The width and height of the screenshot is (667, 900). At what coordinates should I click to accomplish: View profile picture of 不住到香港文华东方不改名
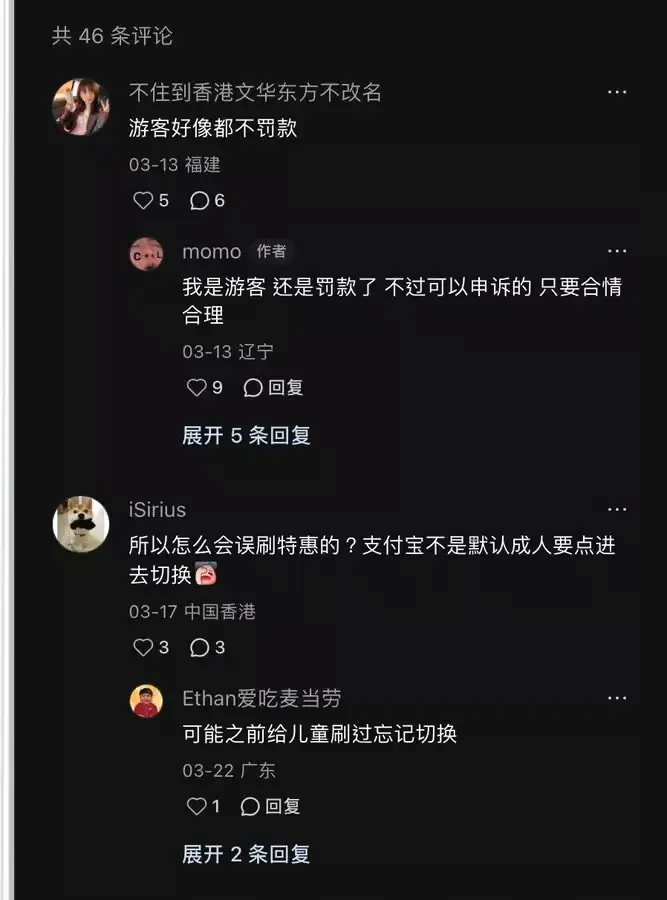point(81,107)
